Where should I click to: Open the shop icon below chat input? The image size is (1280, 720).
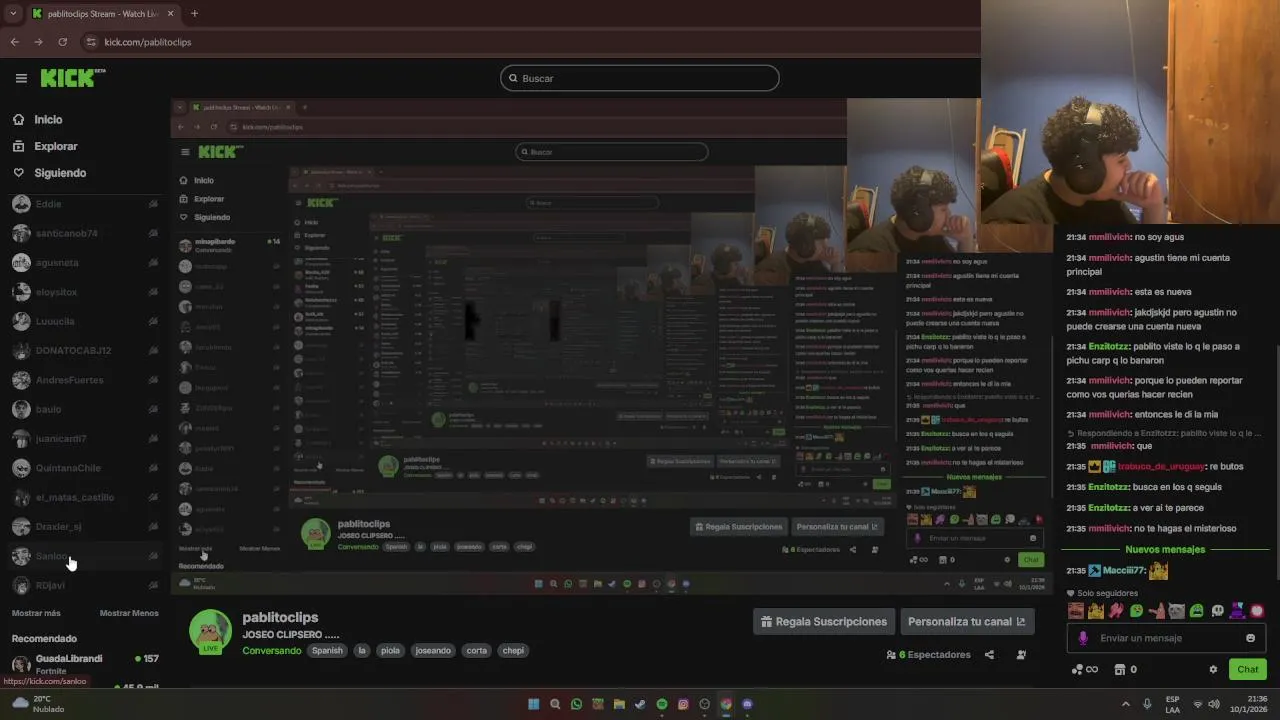[x=1126, y=670]
